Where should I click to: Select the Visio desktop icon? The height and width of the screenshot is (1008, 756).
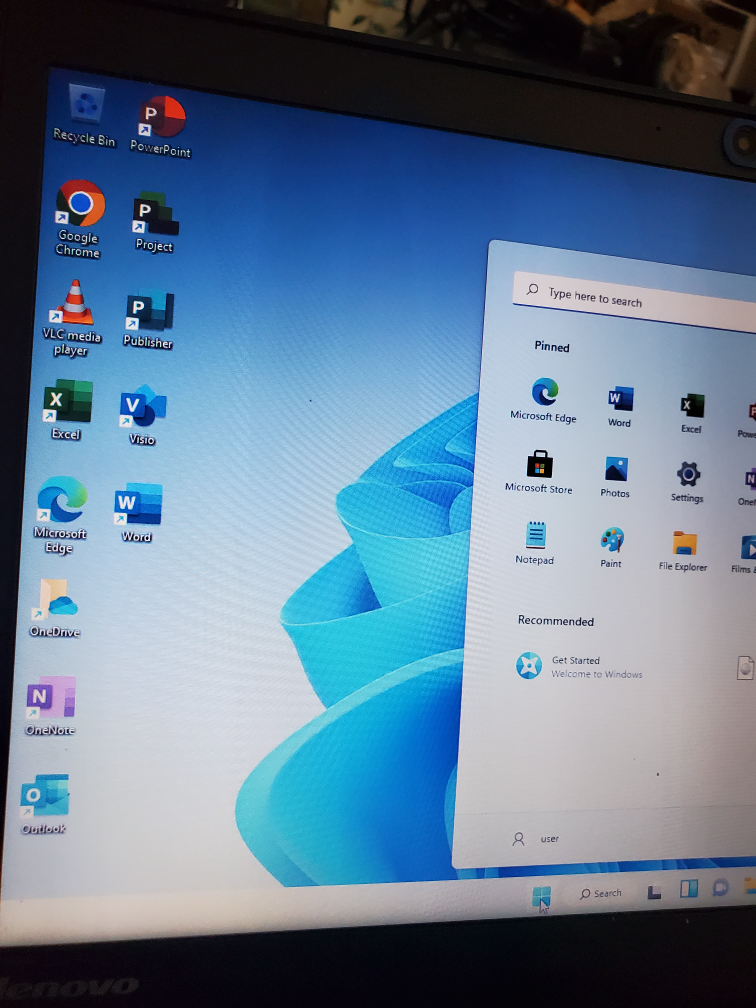point(142,410)
